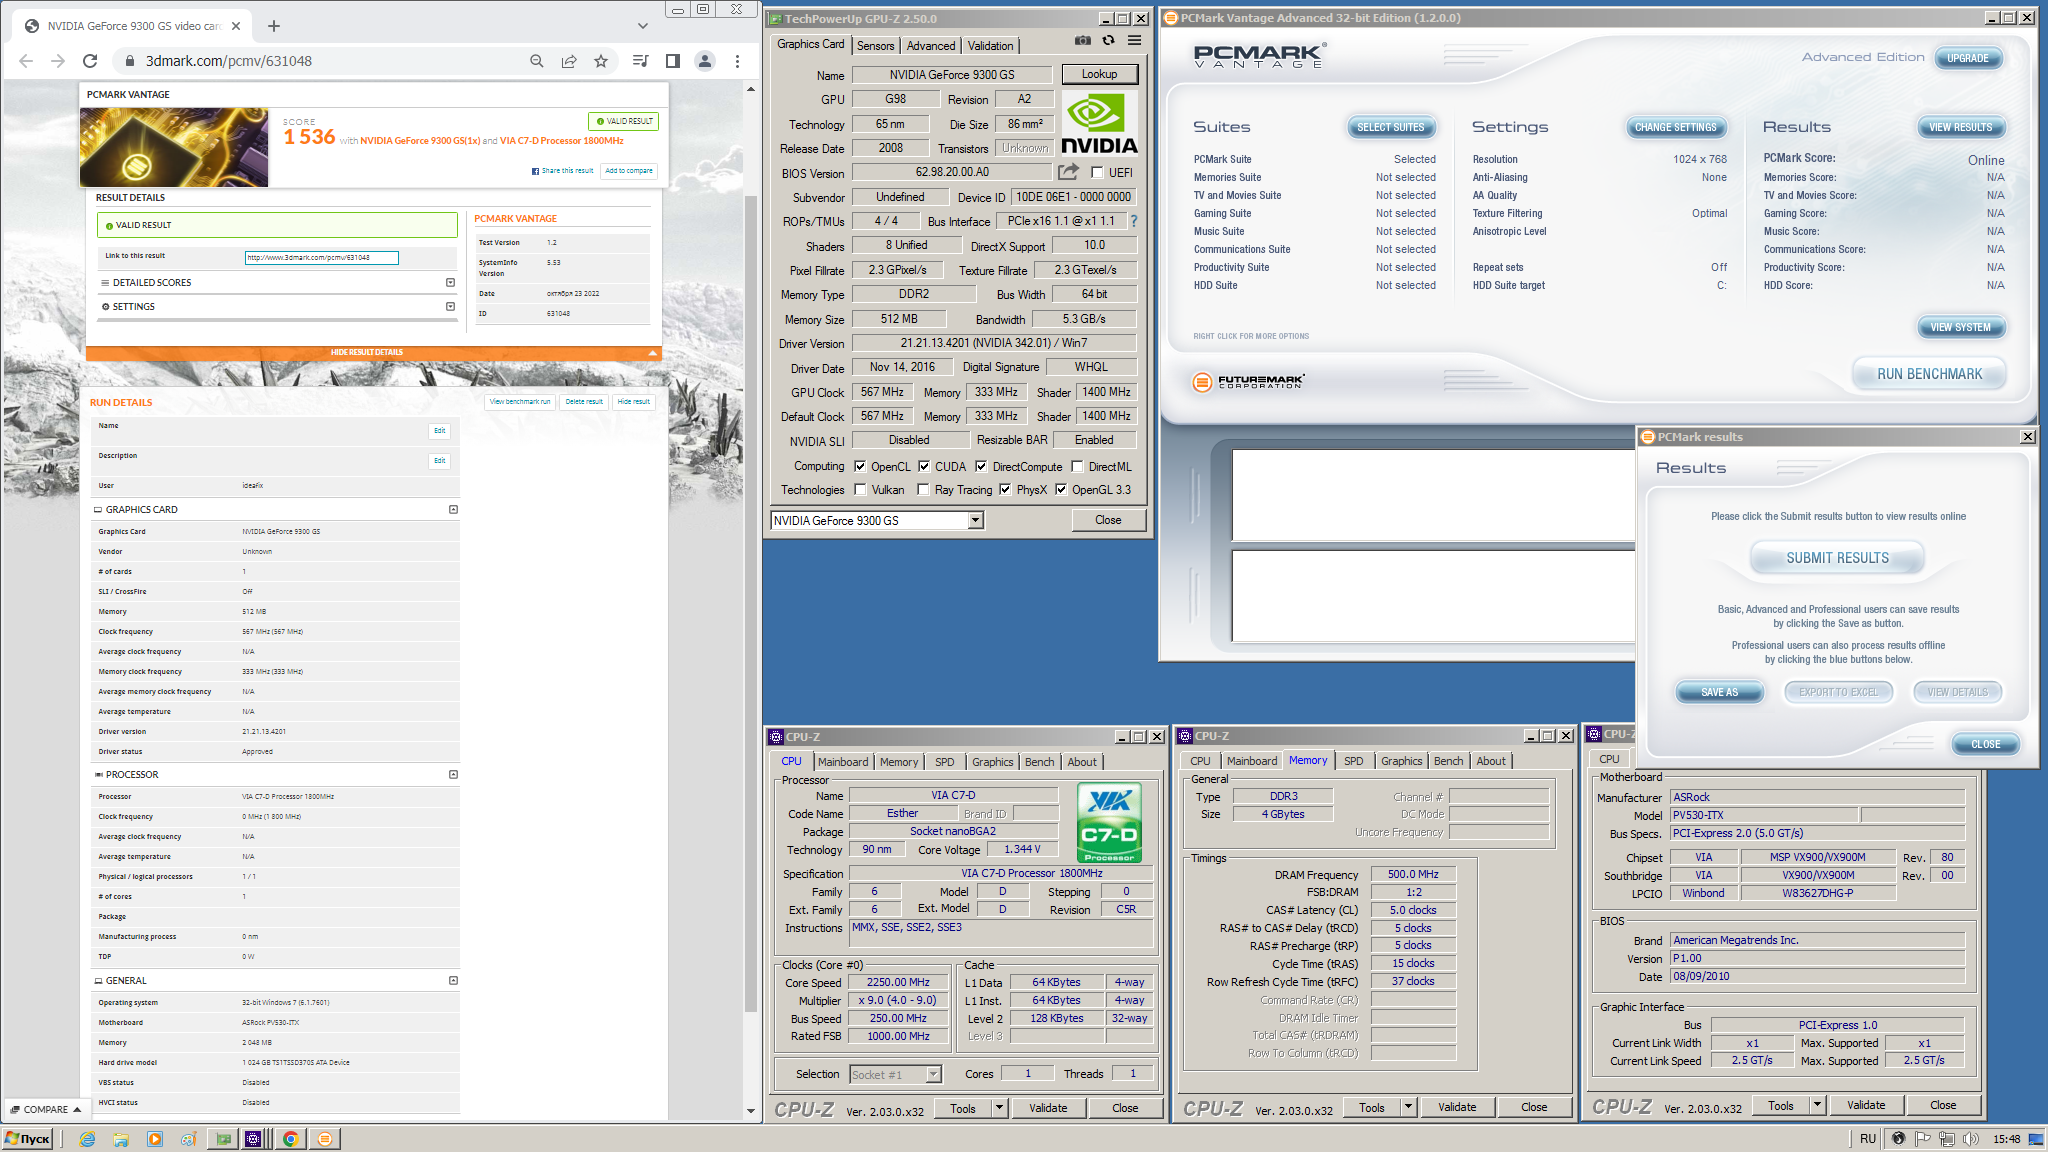The image size is (2048, 1152).
Task: Toggle the UEFI checkbox in GPU-Z
Action: (x=1097, y=172)
